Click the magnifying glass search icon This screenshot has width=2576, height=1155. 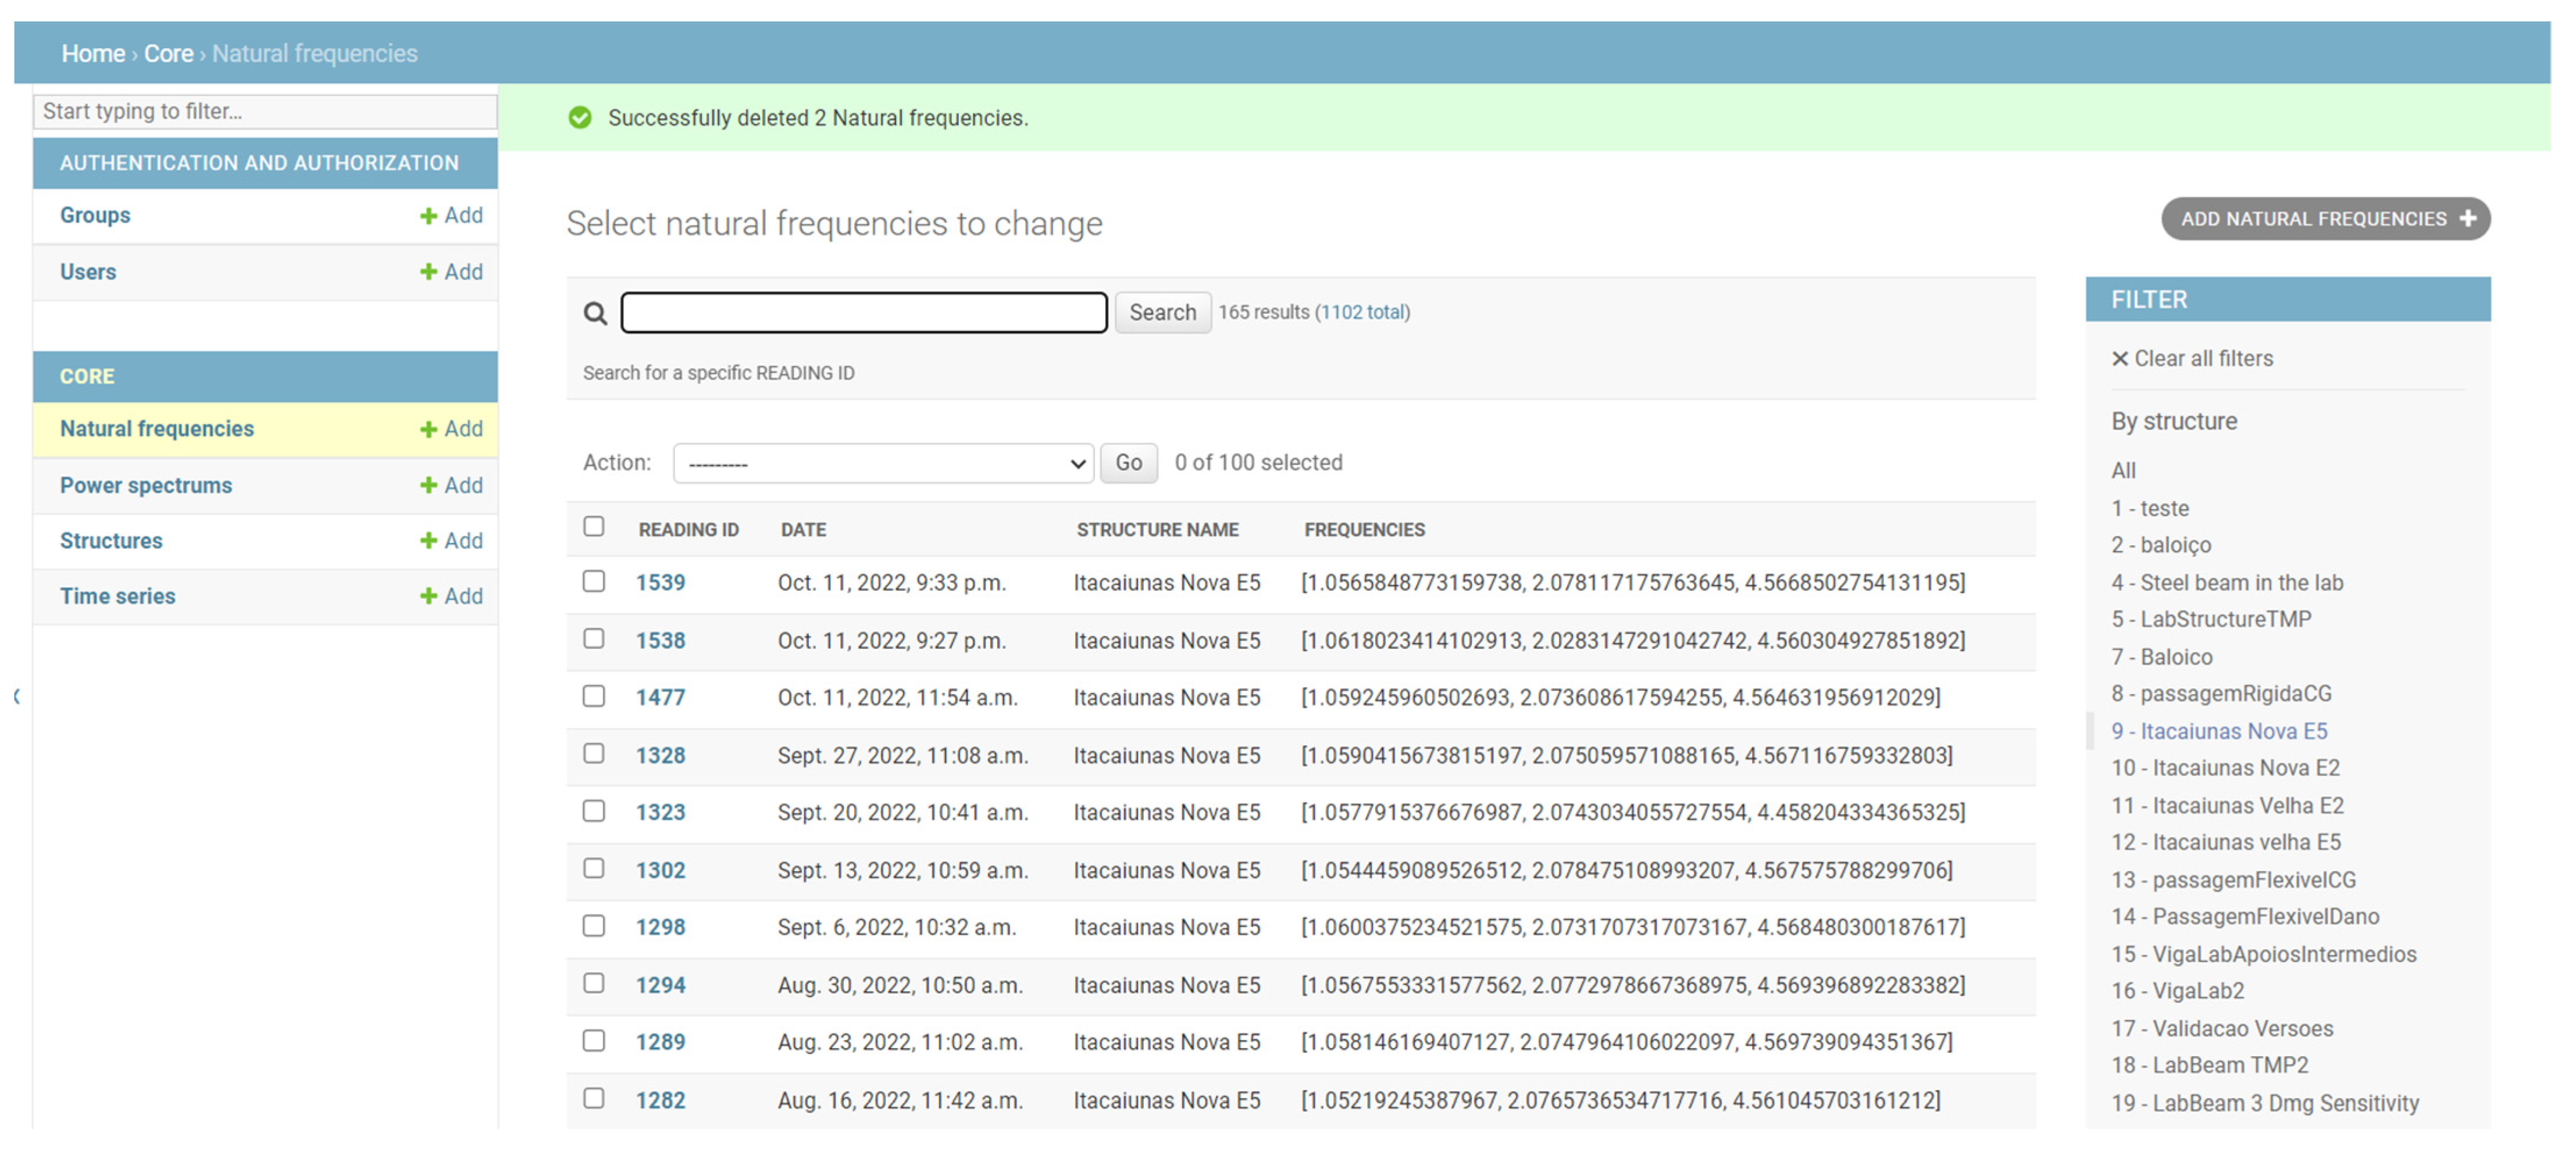click(x=595, y=314)
